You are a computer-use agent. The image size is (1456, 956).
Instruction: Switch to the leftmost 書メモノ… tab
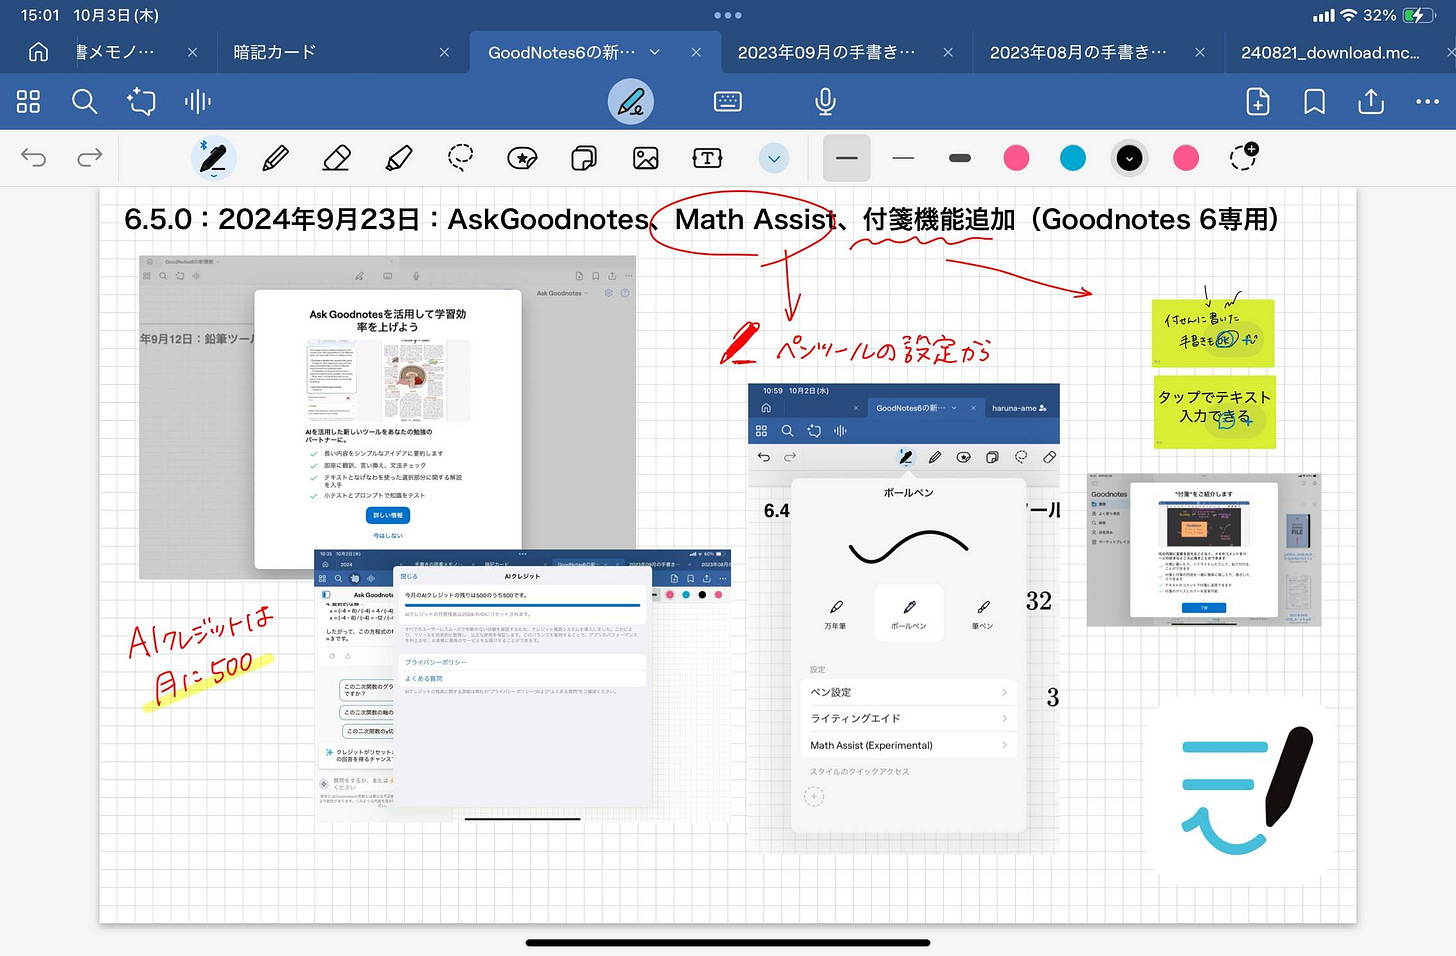[115, 52]
